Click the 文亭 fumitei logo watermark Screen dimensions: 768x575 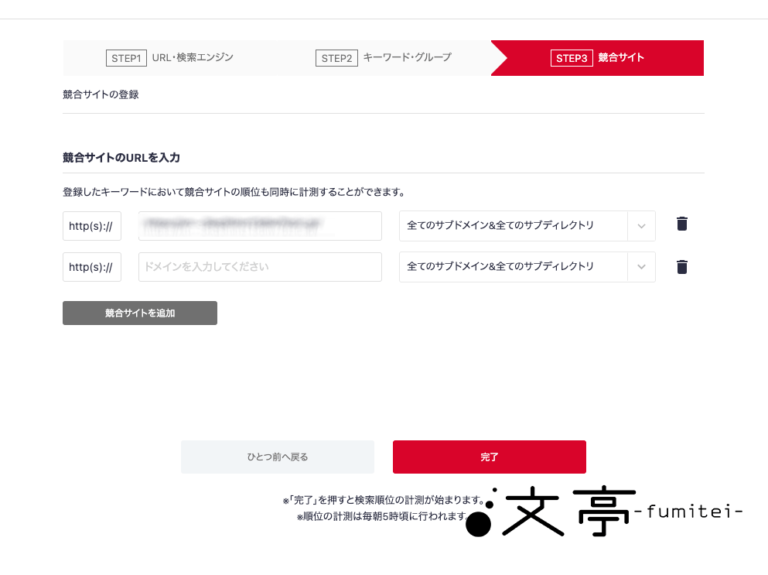pos(603,511)
